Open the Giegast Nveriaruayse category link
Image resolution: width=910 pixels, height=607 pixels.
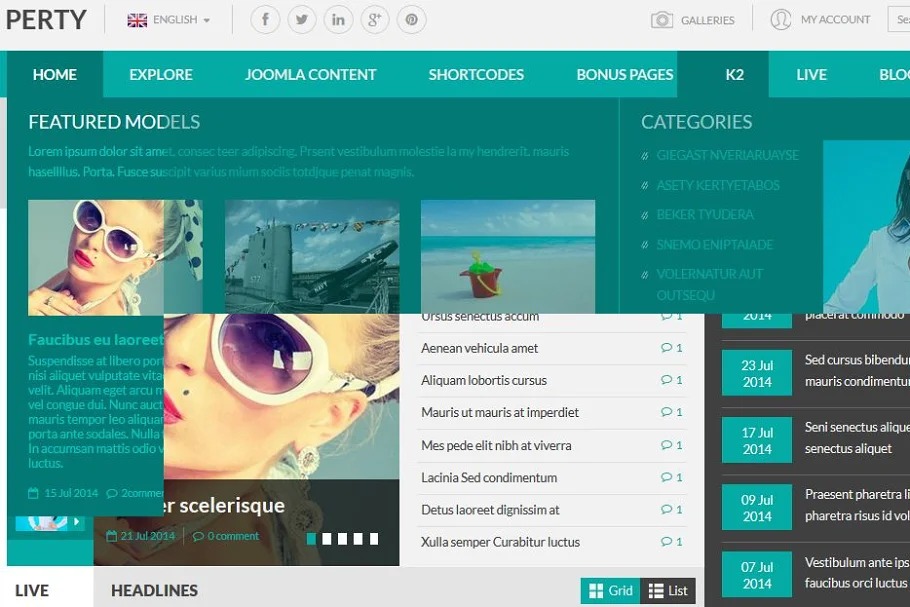[727, 155]
